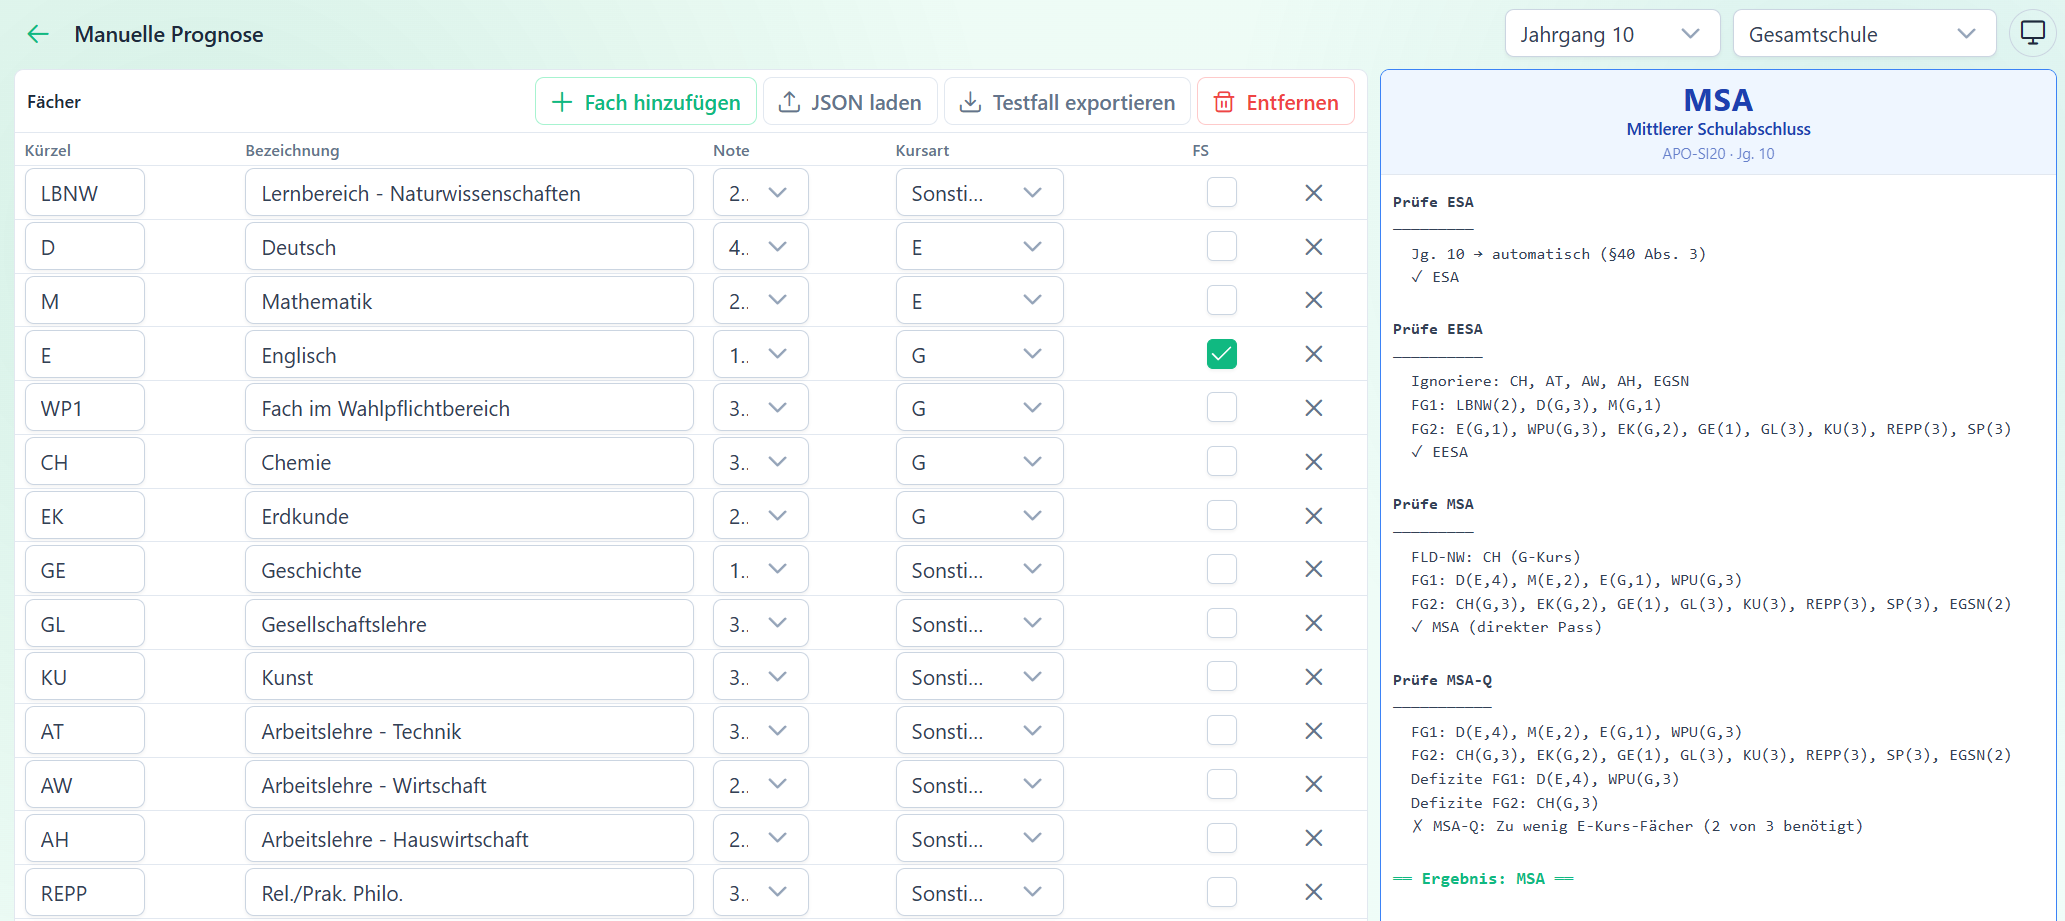
Task: Open the Gesamtschule school type dropdown
Action: pyautogui.click(x=1864, y=34)
